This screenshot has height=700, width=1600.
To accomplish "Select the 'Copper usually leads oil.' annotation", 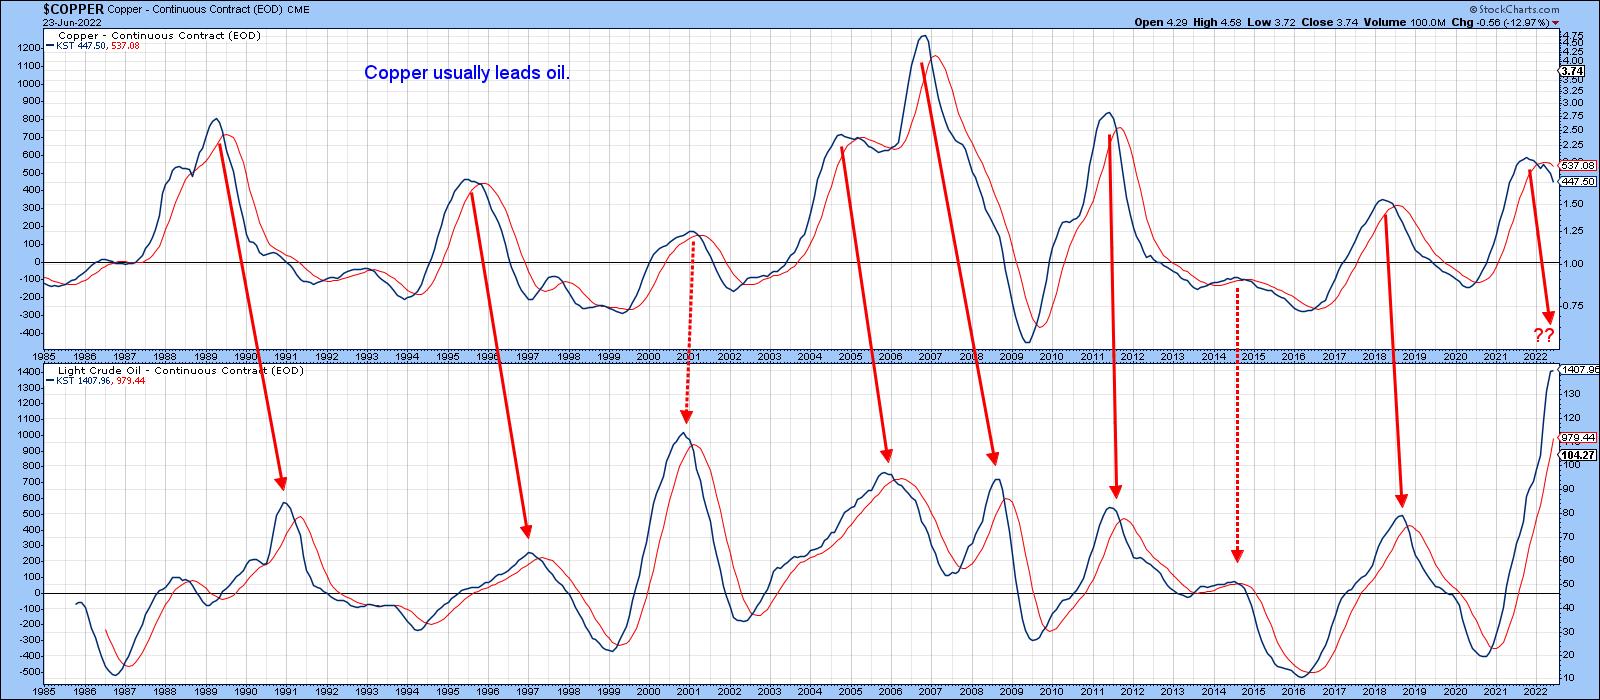I will (x=467, y=73).
